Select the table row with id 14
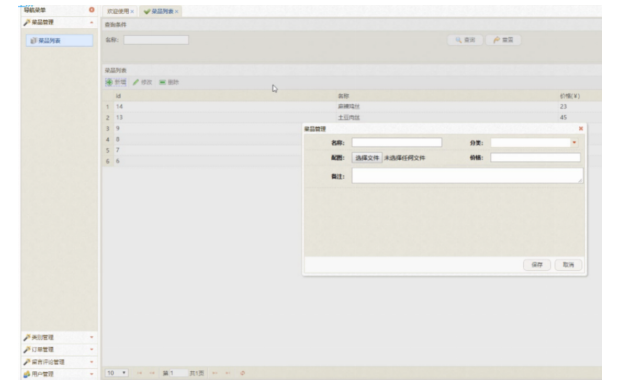The height and width of the screenshot is (387, 641). tap(352, 107)
